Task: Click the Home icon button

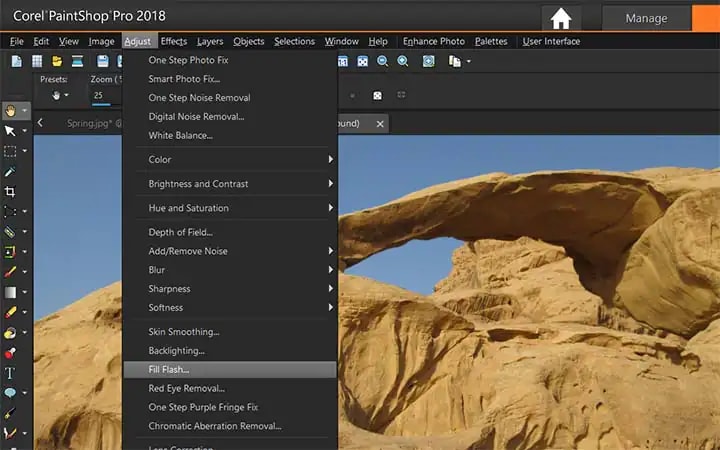Action: point(561,19)
